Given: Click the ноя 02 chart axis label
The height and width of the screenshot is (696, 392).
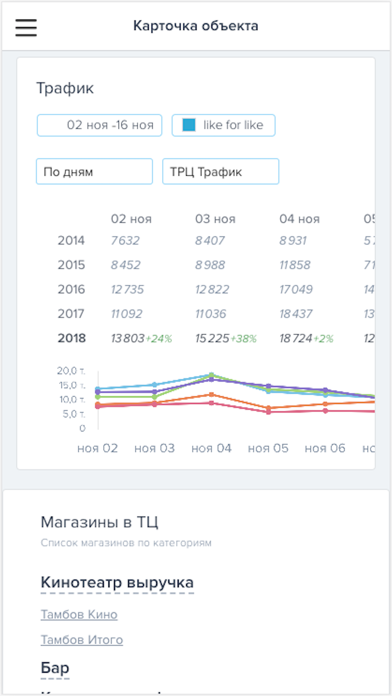Looking at the screenshot, I should coord(98,448).
